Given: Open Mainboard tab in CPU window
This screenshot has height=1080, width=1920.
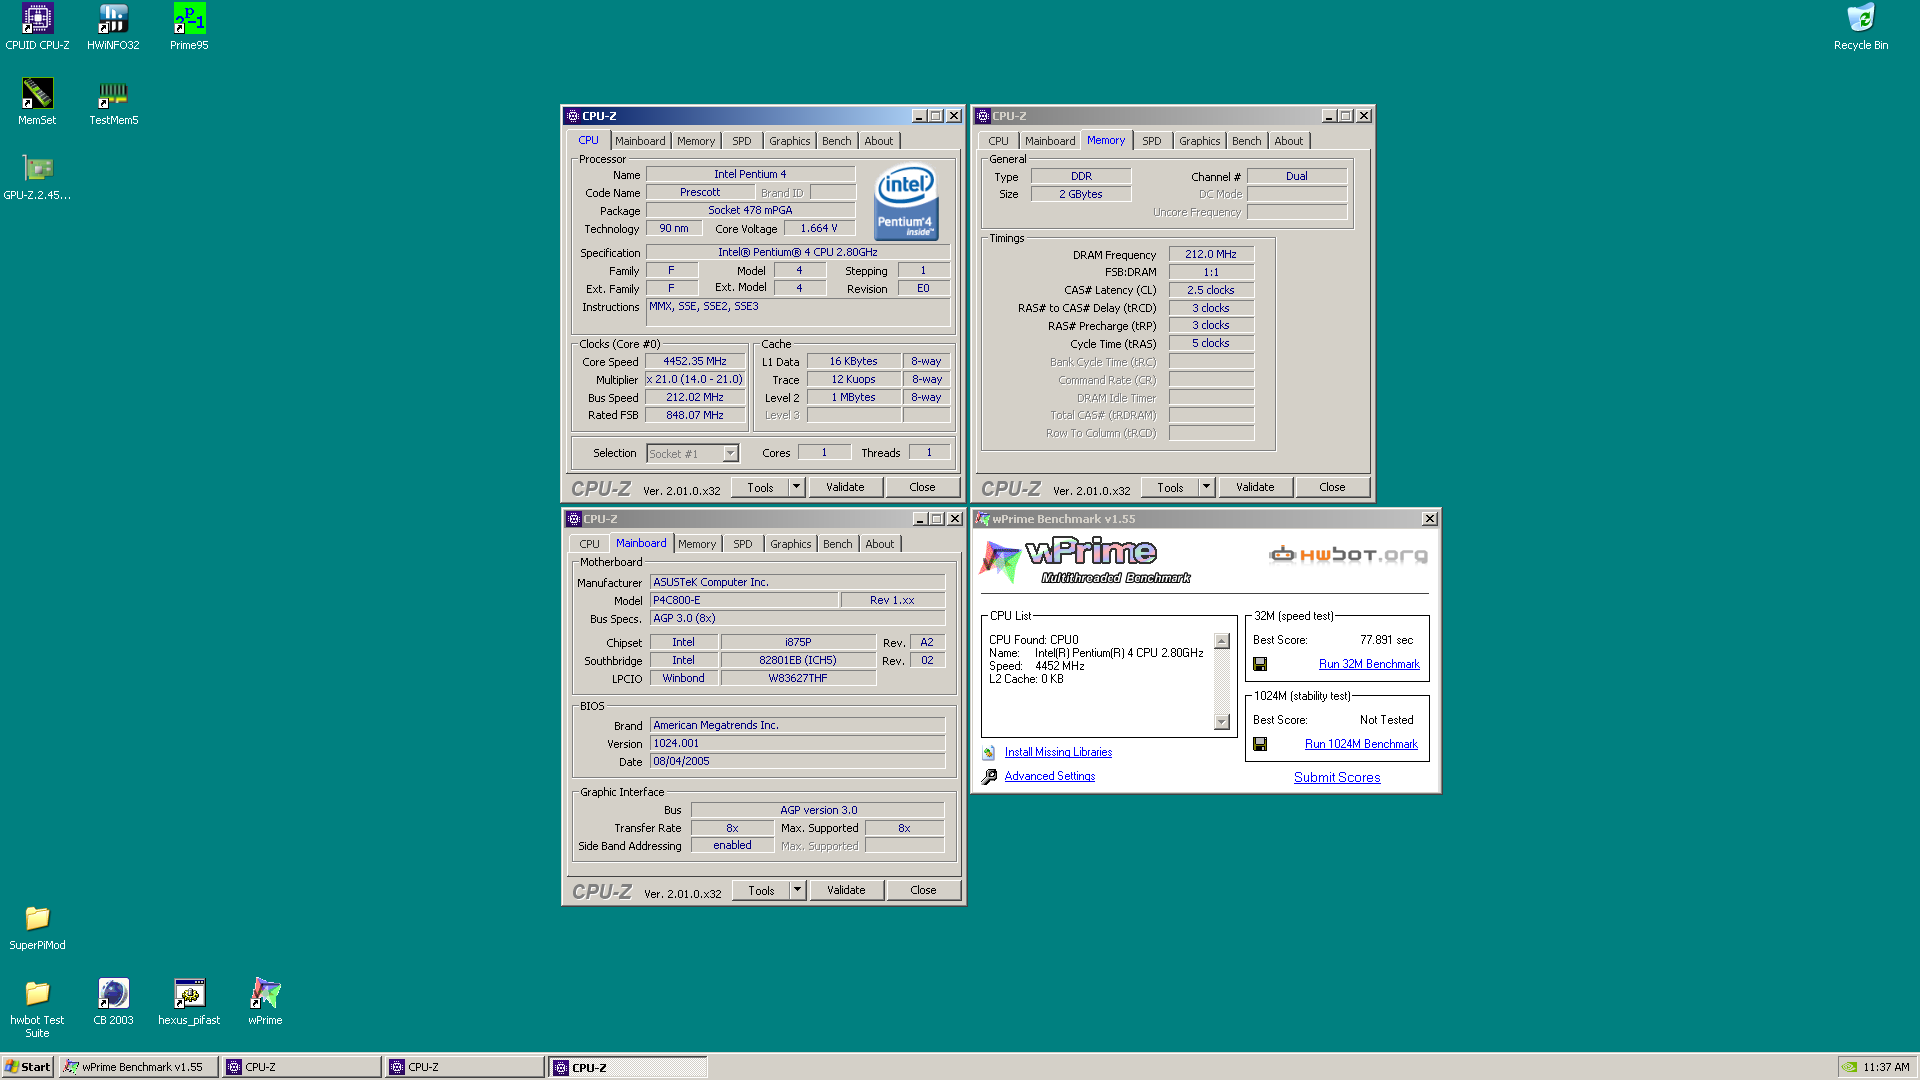Looking at the screenshot, I should point(640,141).
